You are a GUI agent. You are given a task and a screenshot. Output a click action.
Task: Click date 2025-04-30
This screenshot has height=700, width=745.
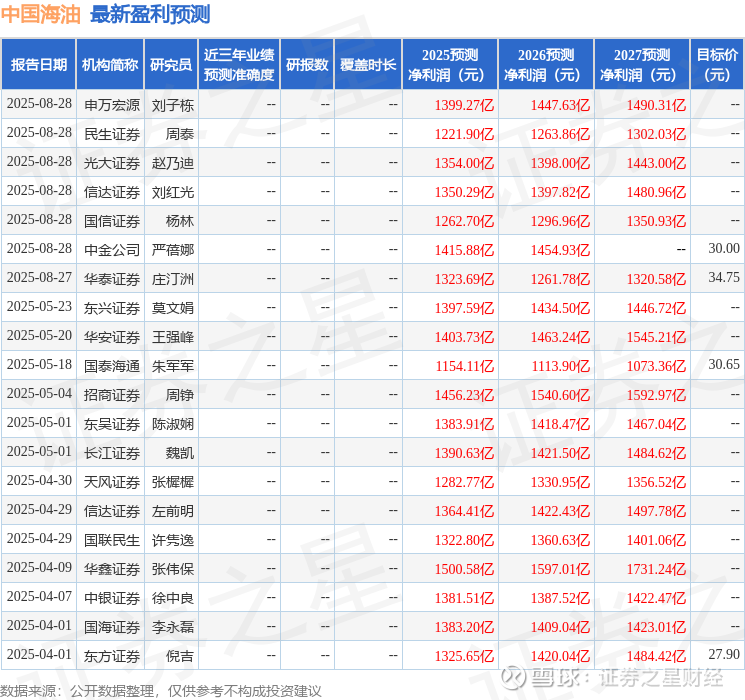pos(39,480)
